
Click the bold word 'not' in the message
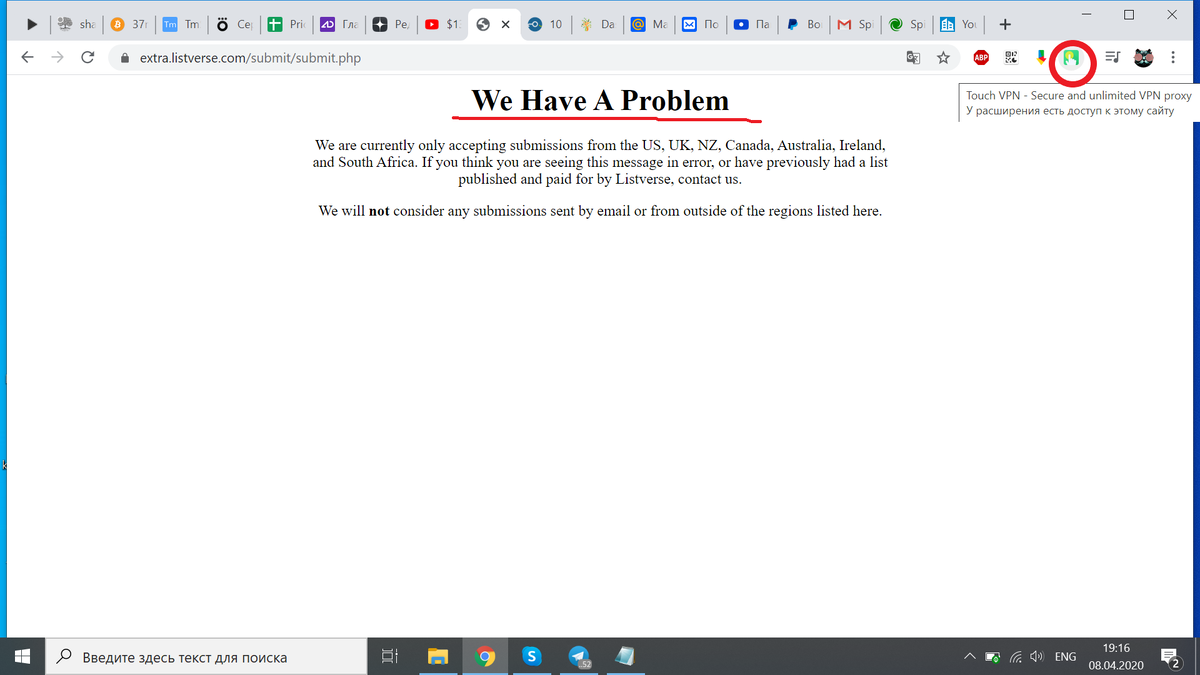(379, 211)
